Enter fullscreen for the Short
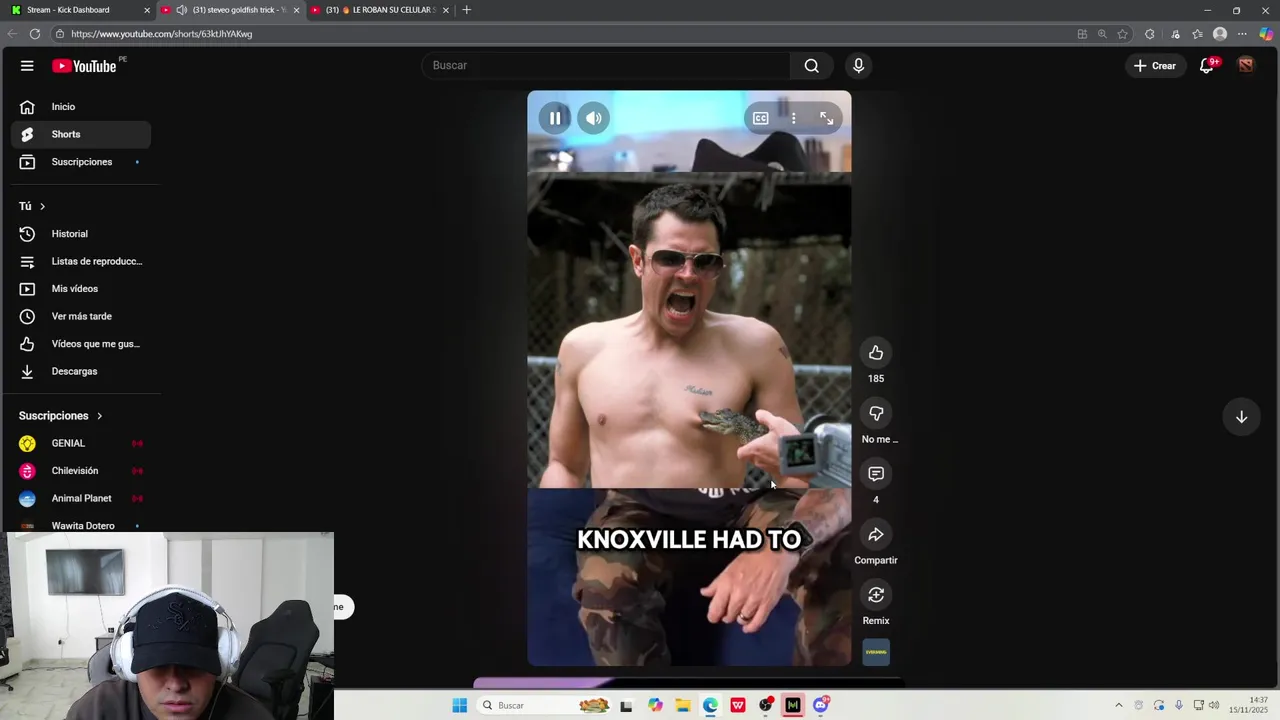Image resolution: width=1280 pixels, height=720 pixels. 827,118
